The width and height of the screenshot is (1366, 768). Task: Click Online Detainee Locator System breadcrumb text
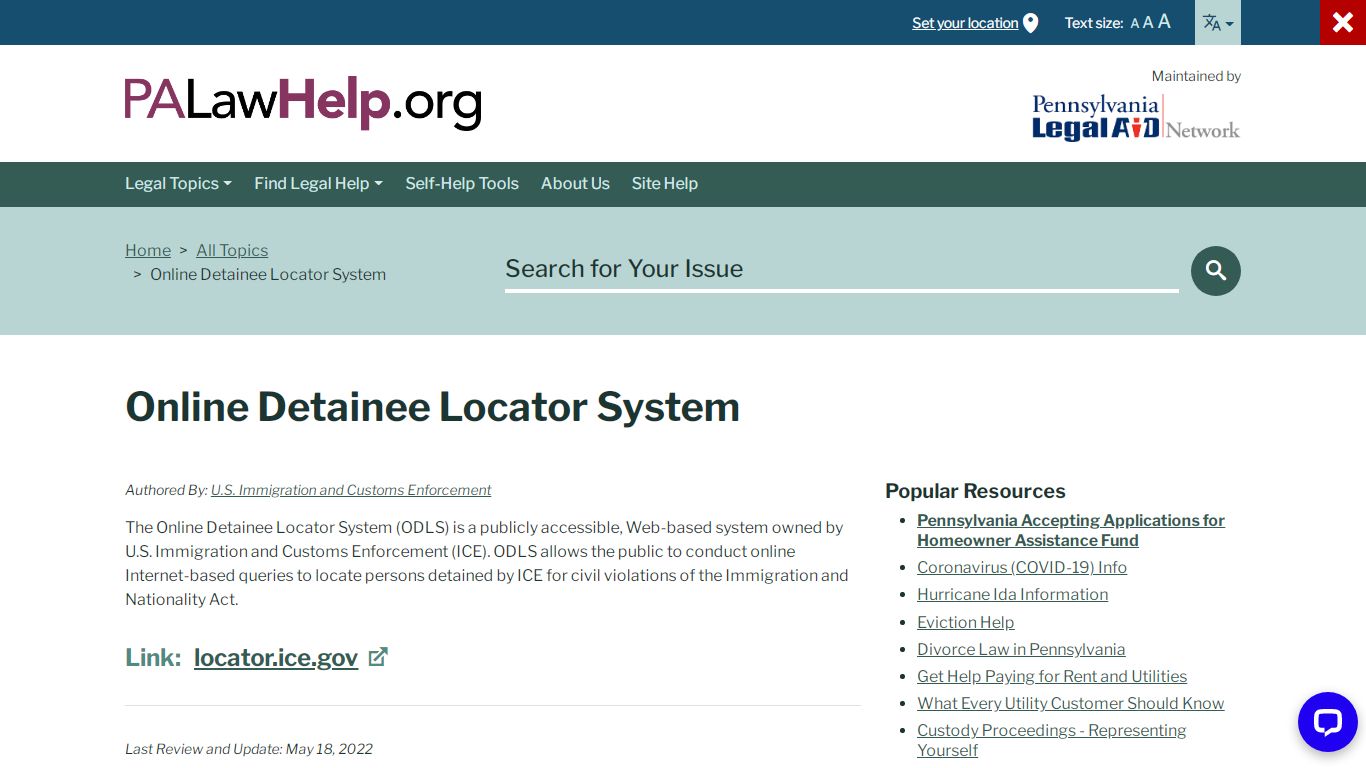268,274
